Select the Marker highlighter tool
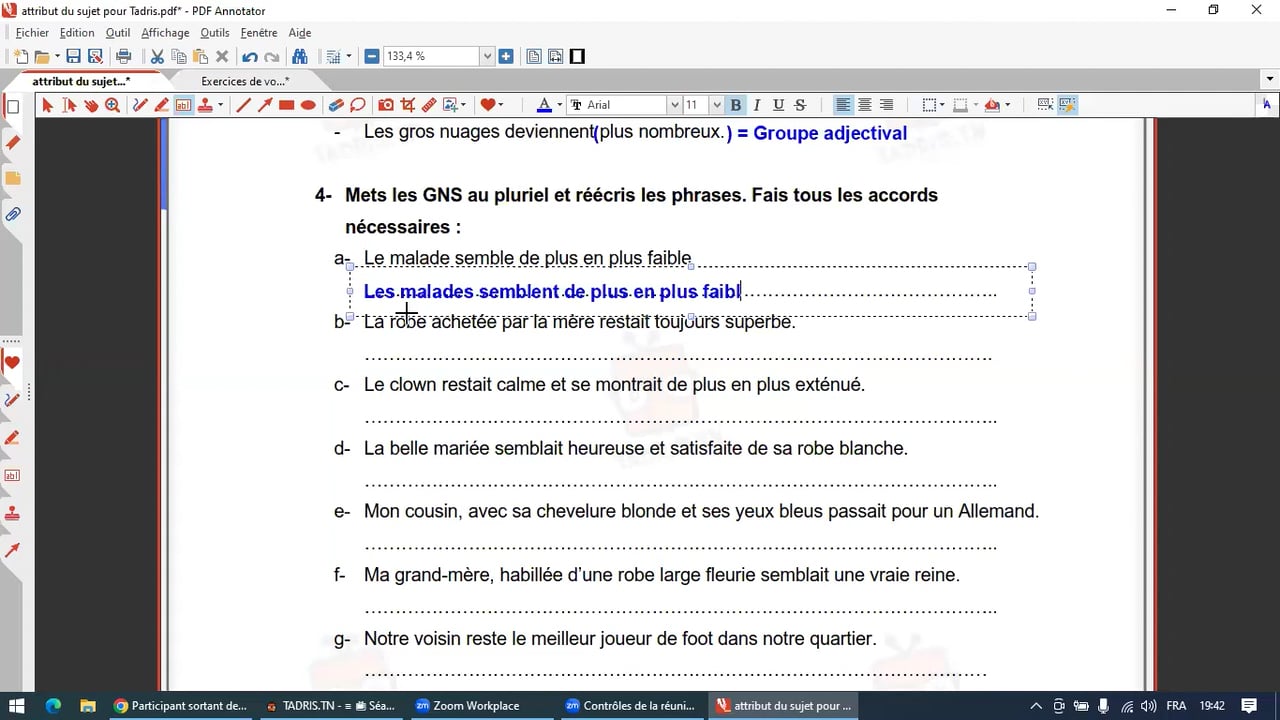 point(162,105)
